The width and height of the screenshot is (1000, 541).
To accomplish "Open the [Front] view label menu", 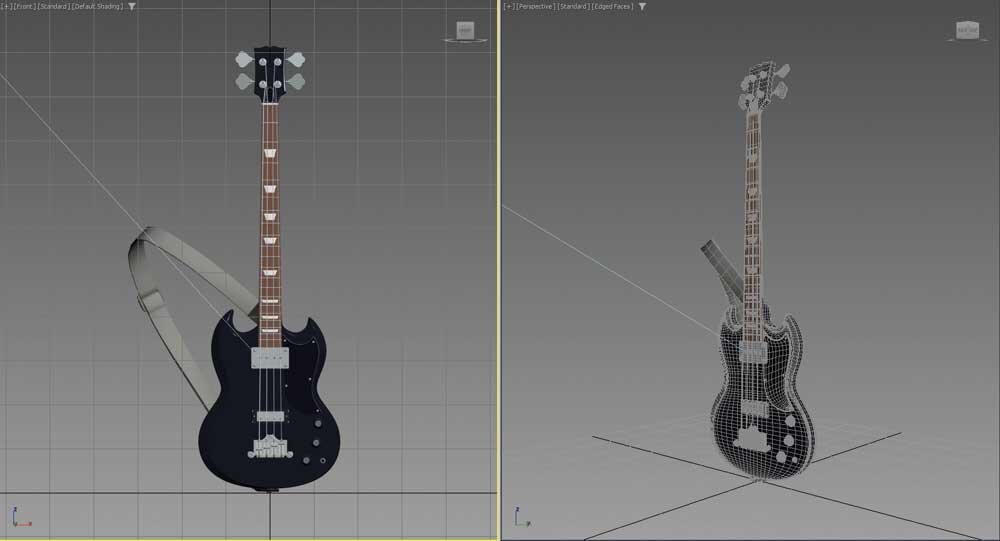I will pos(25,6).
